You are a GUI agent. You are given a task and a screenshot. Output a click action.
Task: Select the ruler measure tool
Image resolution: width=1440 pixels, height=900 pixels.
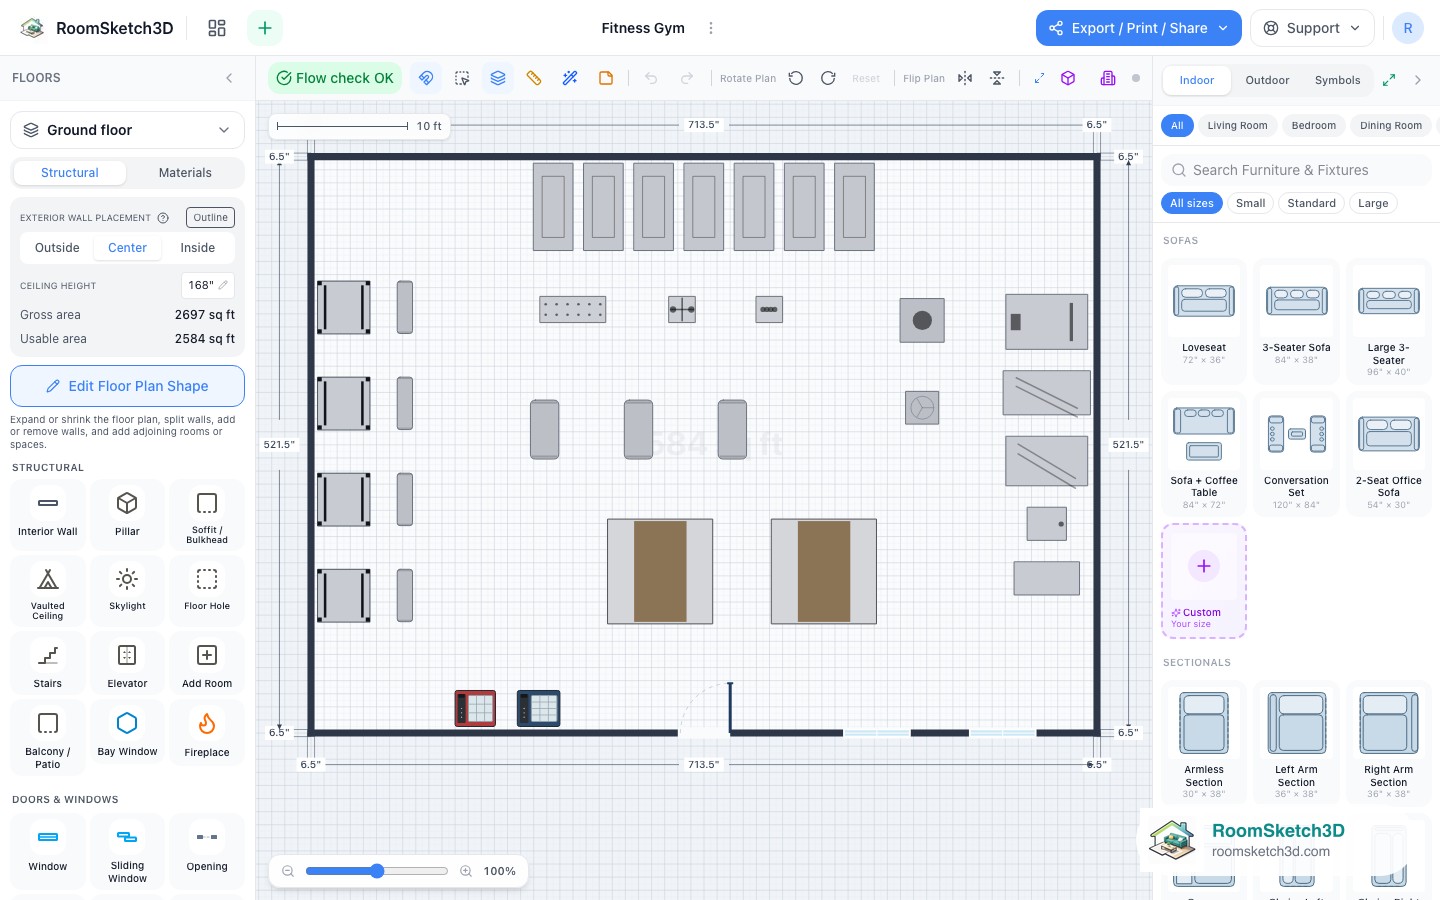[x=534, y=78]
